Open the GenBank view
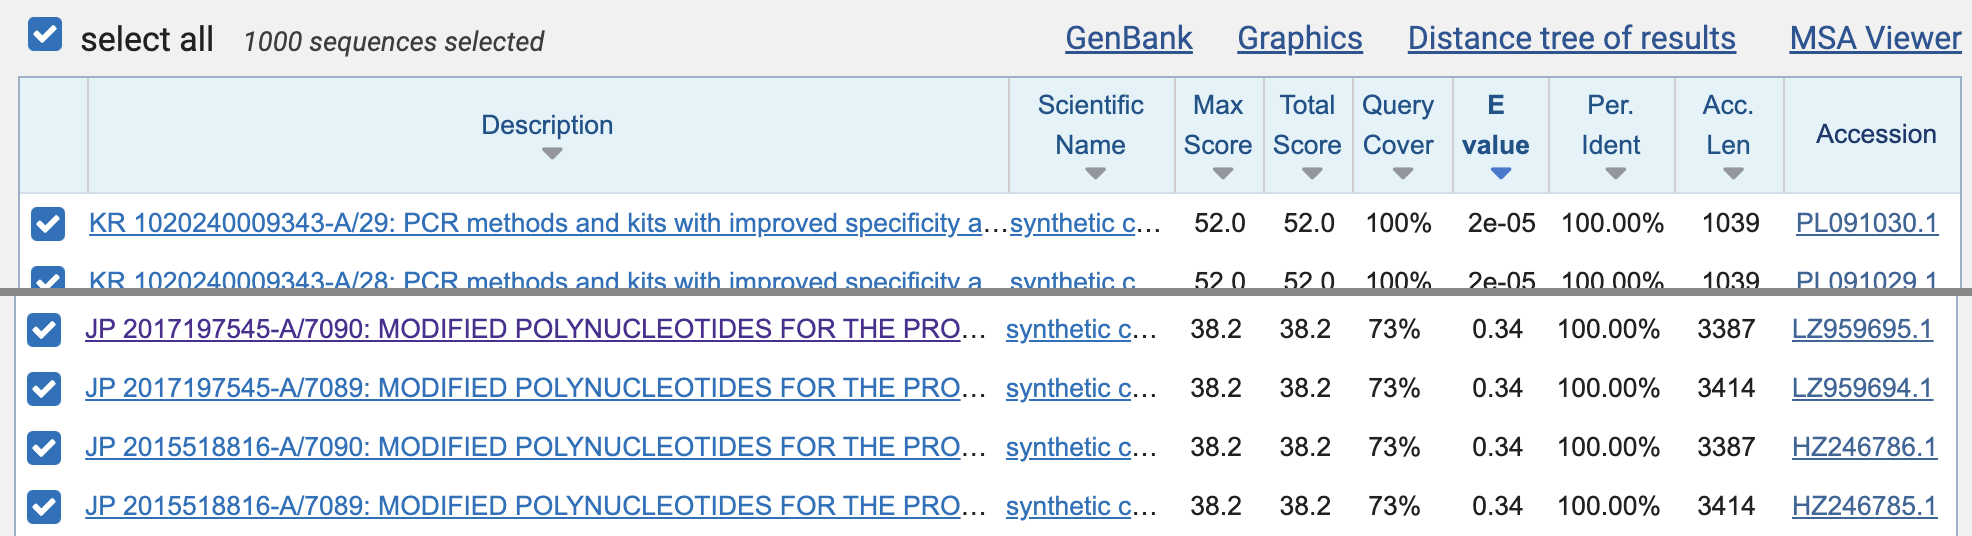This screenshot has height=536, width=1972. click(x=1128, y=38)
